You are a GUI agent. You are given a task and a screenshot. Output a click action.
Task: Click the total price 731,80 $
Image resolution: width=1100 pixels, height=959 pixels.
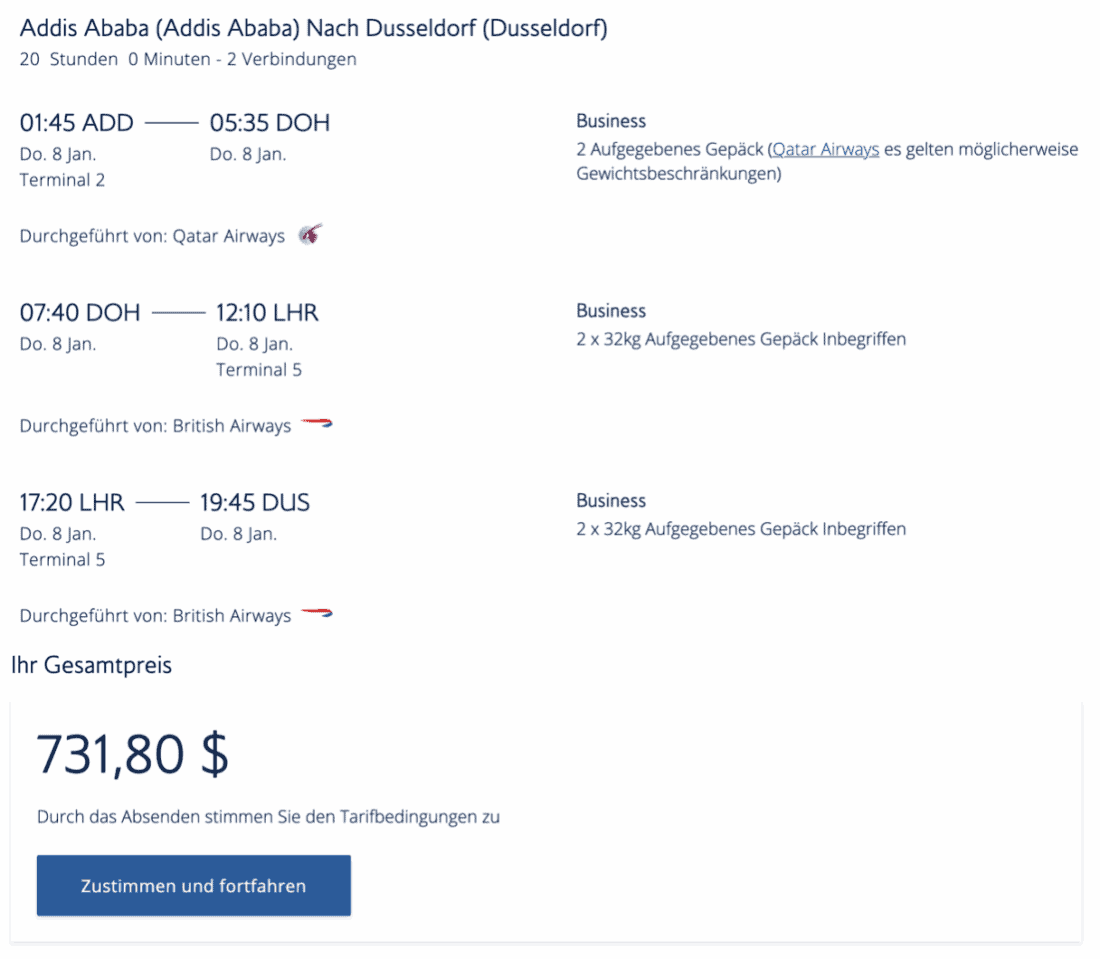132,754
